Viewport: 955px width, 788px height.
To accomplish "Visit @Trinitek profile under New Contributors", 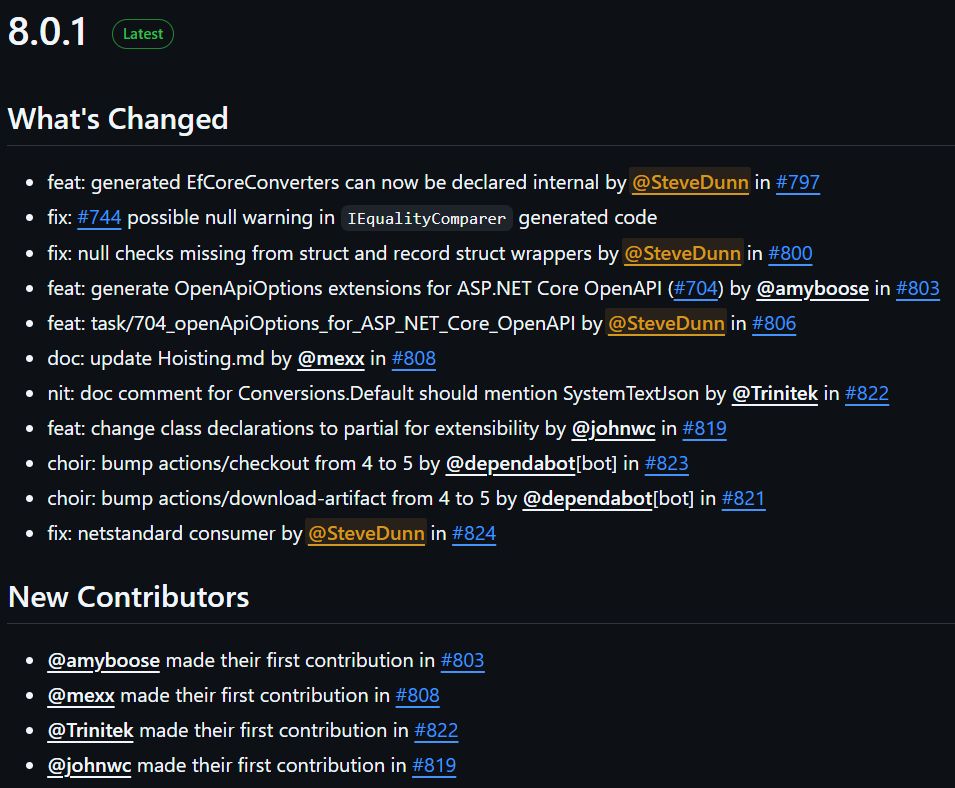I will [91, 731].
